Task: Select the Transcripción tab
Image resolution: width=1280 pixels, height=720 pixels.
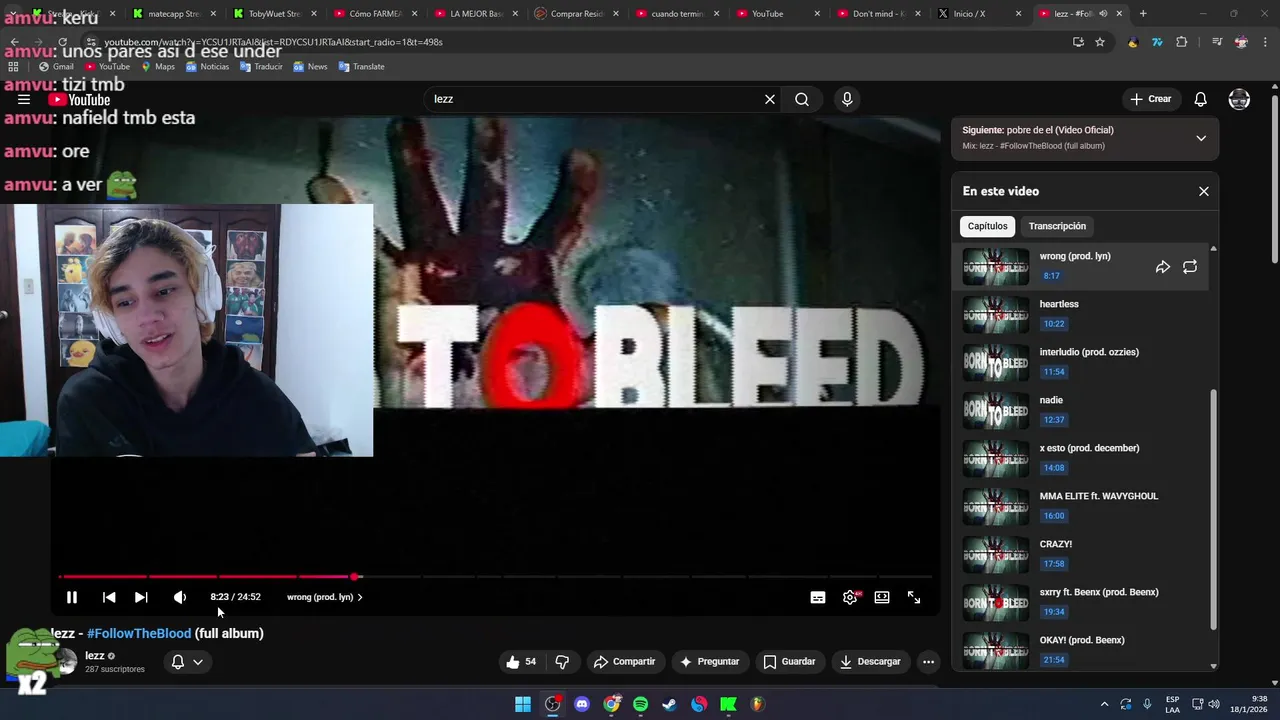Action: click(1057, 226)
